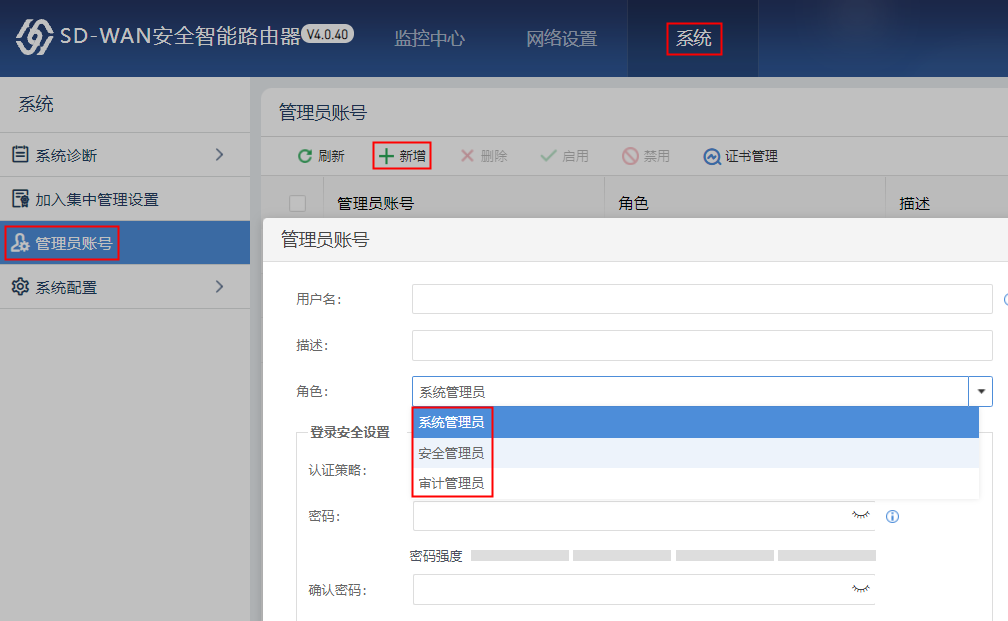Select 管理员账号 in the sidebar
This screenshot has height=621, width=1008.
point(74,243)
